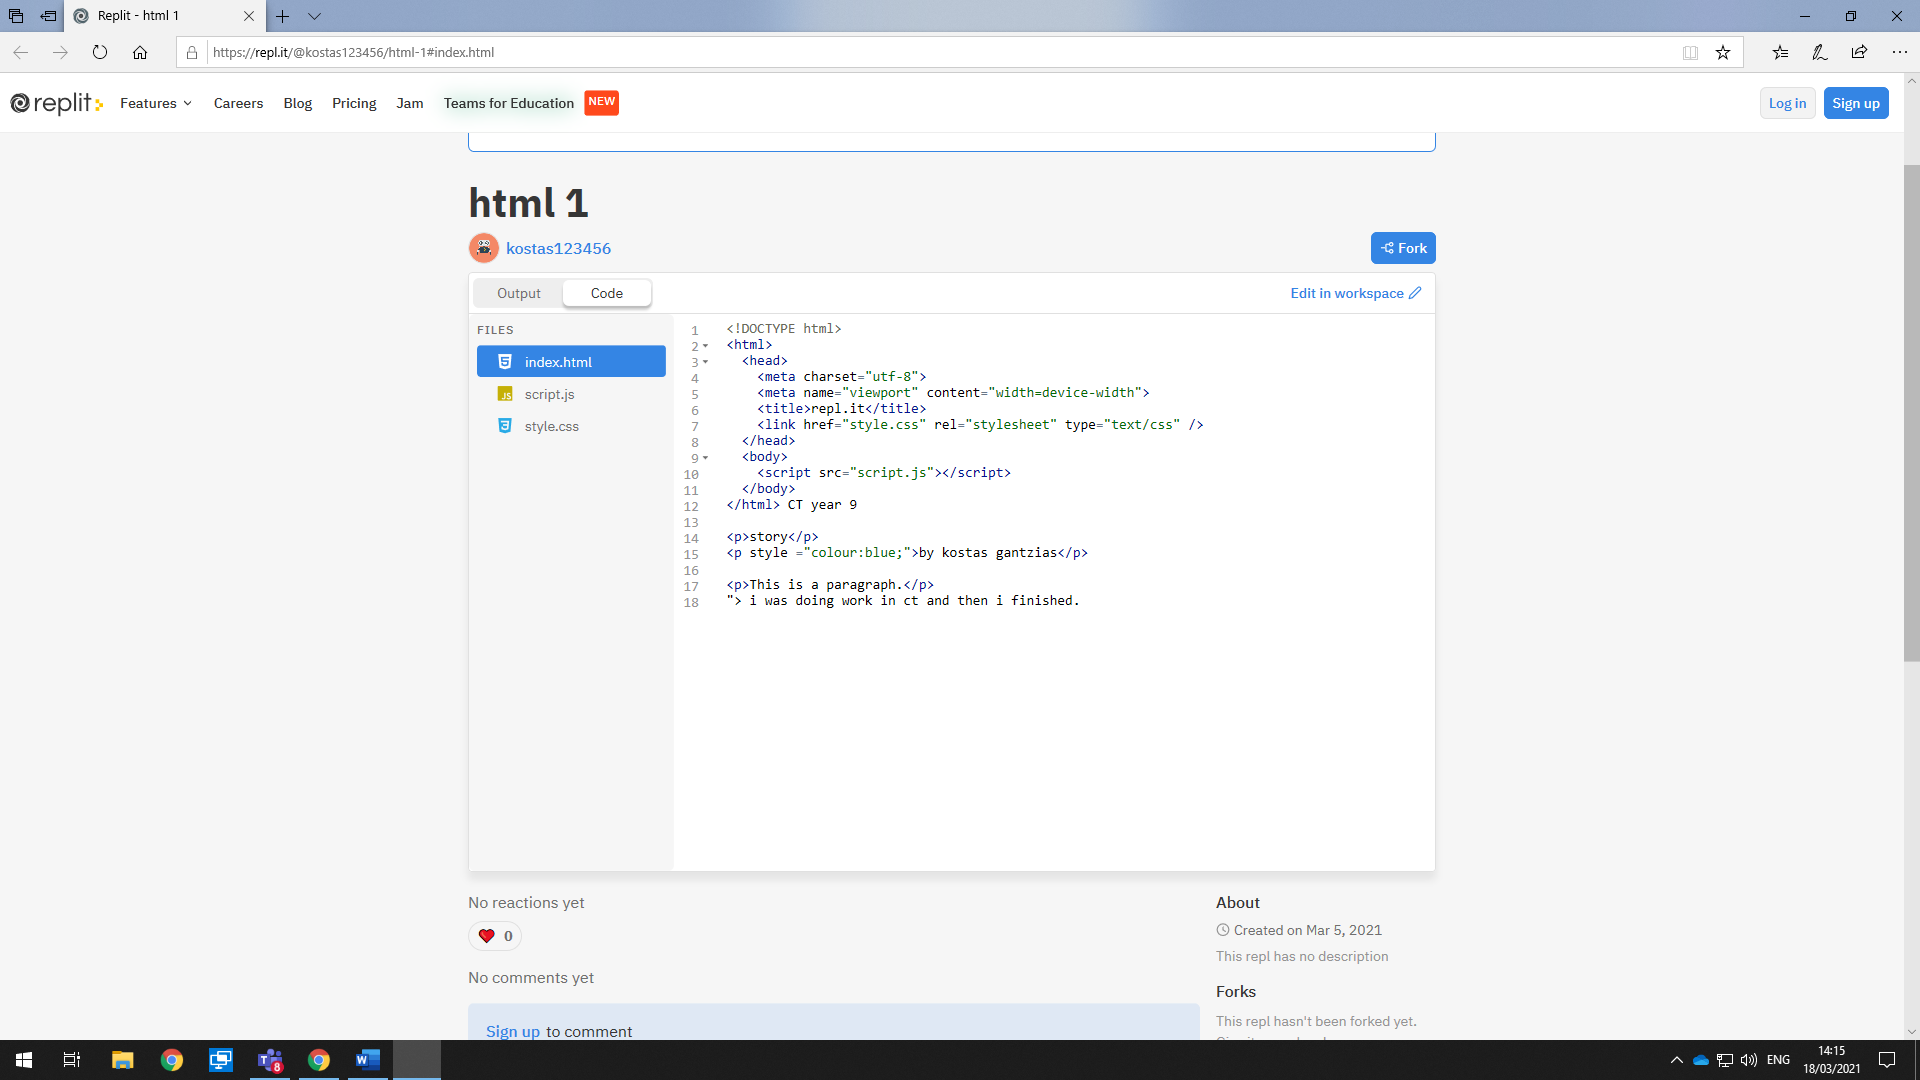Go to browser Home page
The height and width of the screenshot is (1080, 1920).
tap(140, 52)
